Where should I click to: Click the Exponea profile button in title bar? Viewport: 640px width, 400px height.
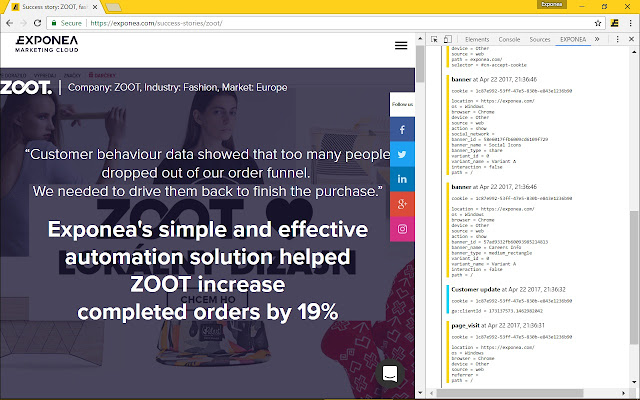point(551,4)
